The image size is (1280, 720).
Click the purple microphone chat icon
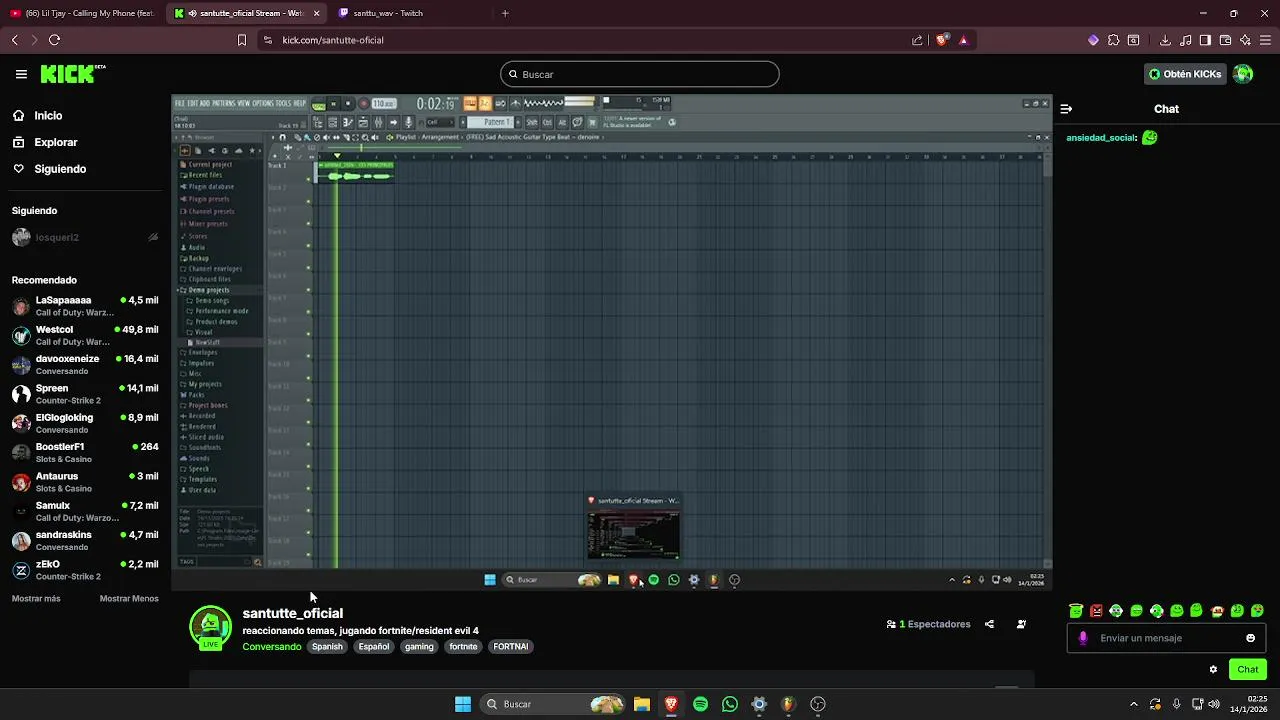point(1083,638)
